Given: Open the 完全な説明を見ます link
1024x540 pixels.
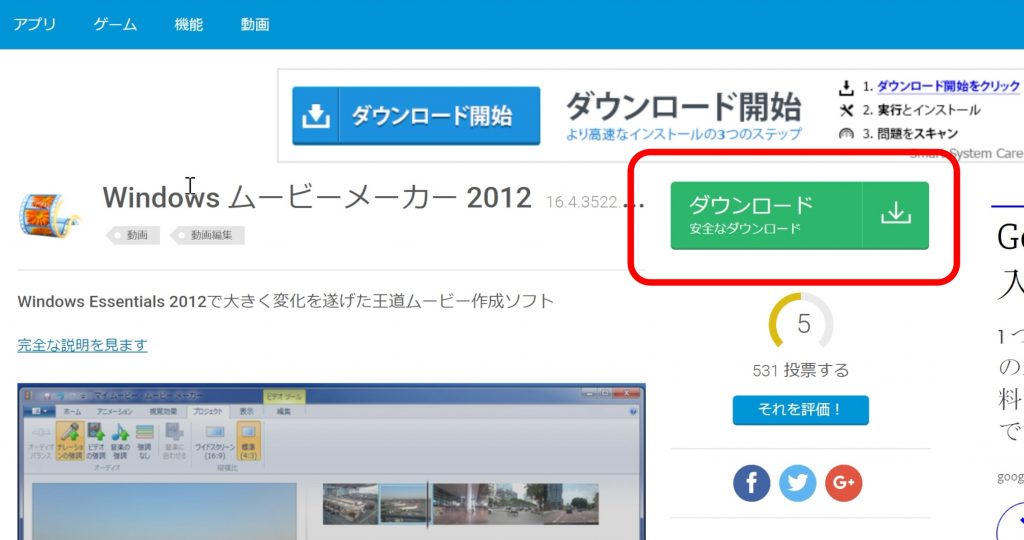Looking at the screenshot, I should click(x=82, y=345).
